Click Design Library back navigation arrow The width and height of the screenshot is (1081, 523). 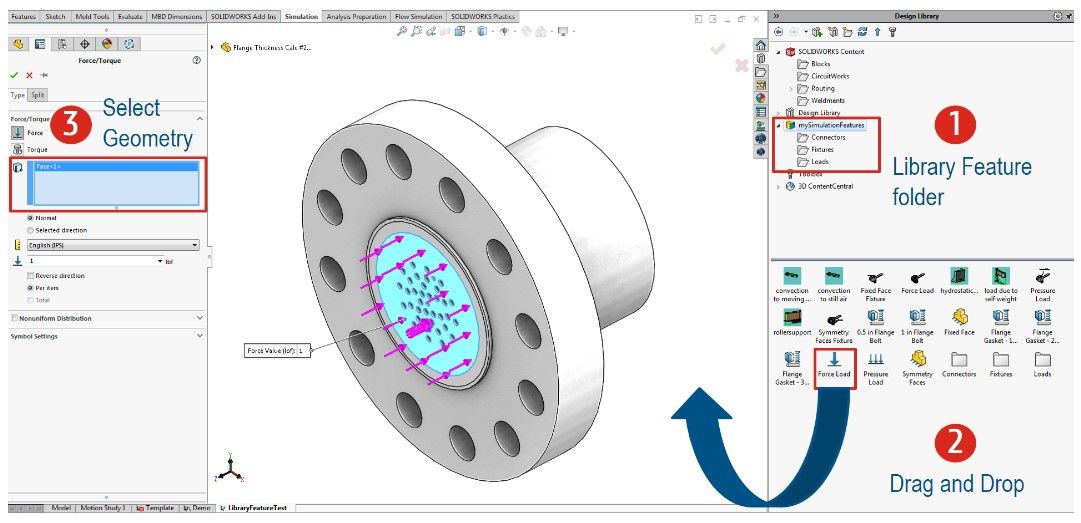coord(779,32)
